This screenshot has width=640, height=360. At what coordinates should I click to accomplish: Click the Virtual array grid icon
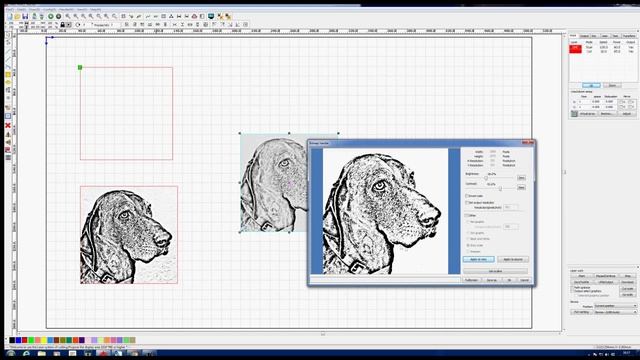(x=574, y=114)
